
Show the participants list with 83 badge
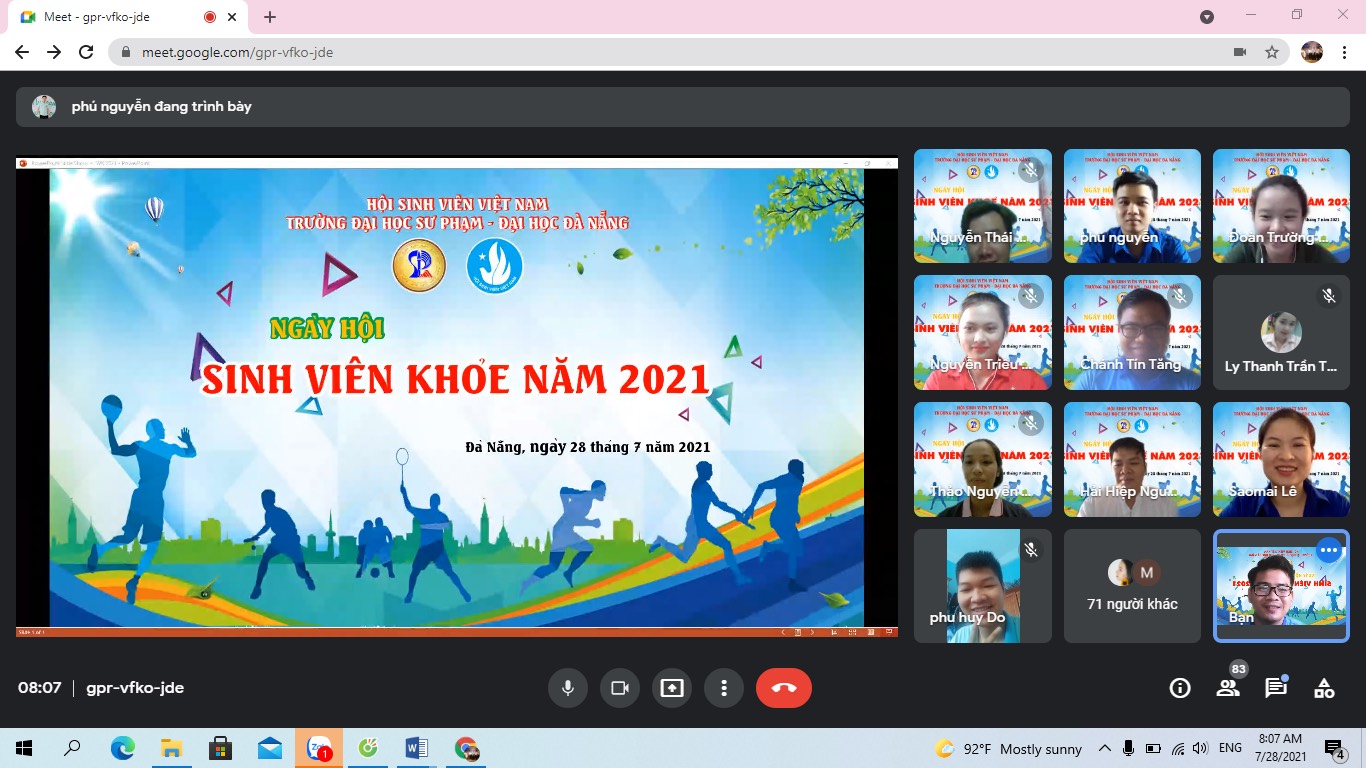[x=1228, y=688]
